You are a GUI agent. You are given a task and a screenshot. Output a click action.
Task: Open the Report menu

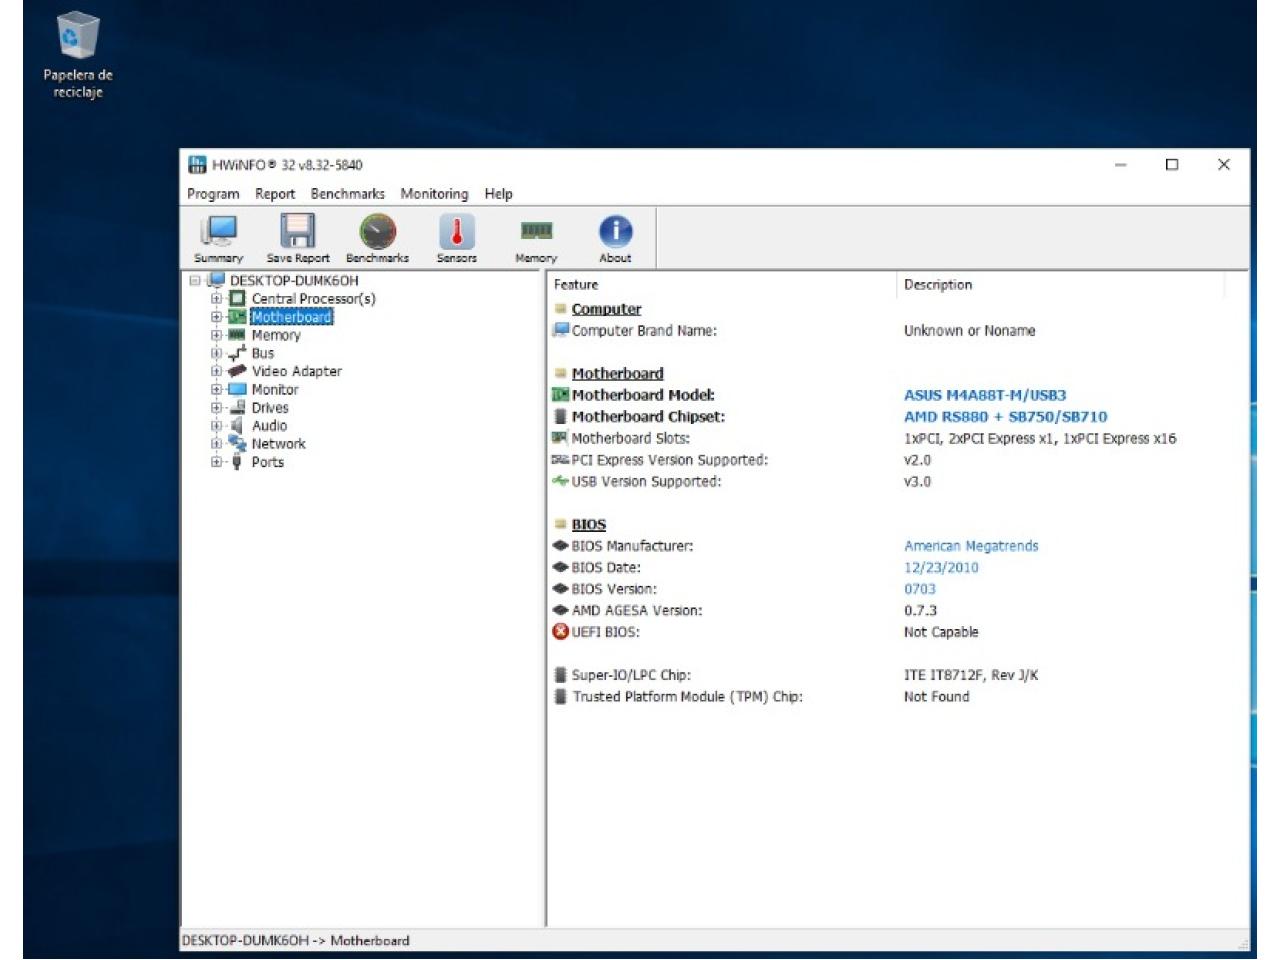pos(274,194)
